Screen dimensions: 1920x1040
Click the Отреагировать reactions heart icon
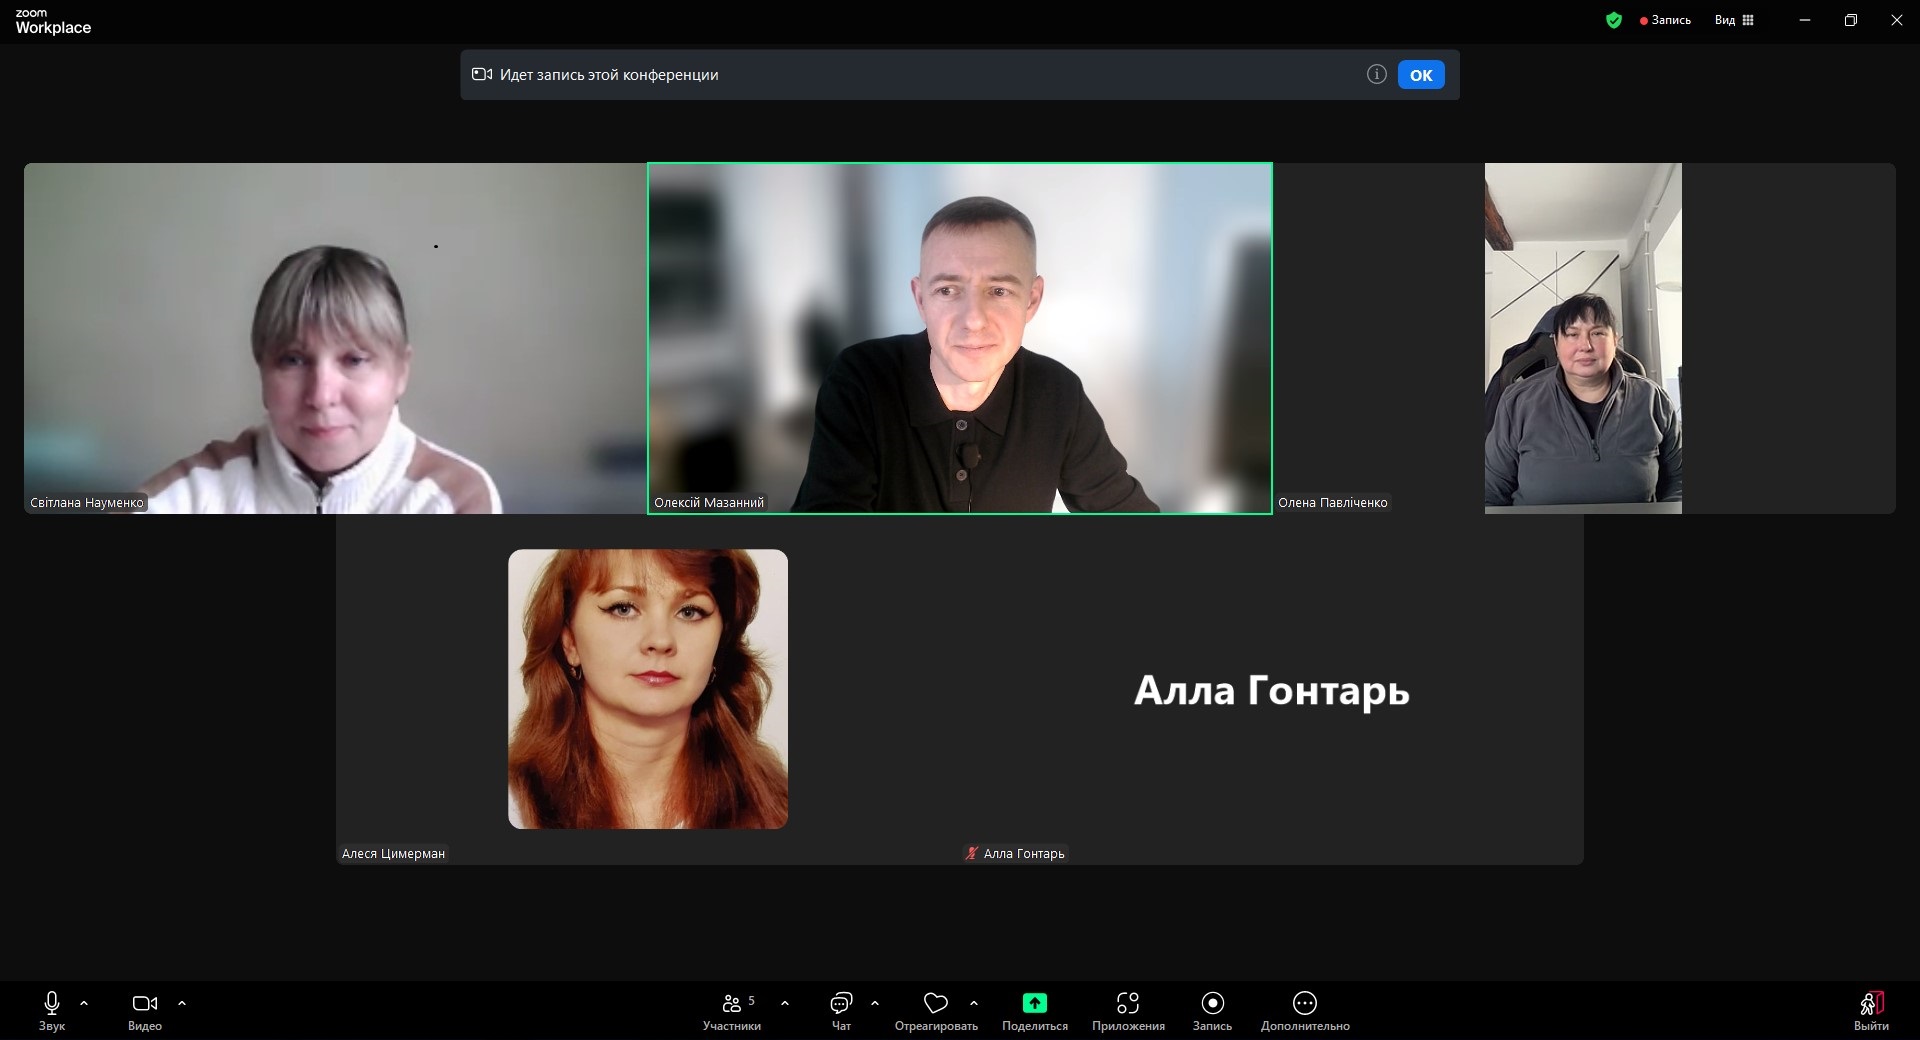click(936, 1003)
